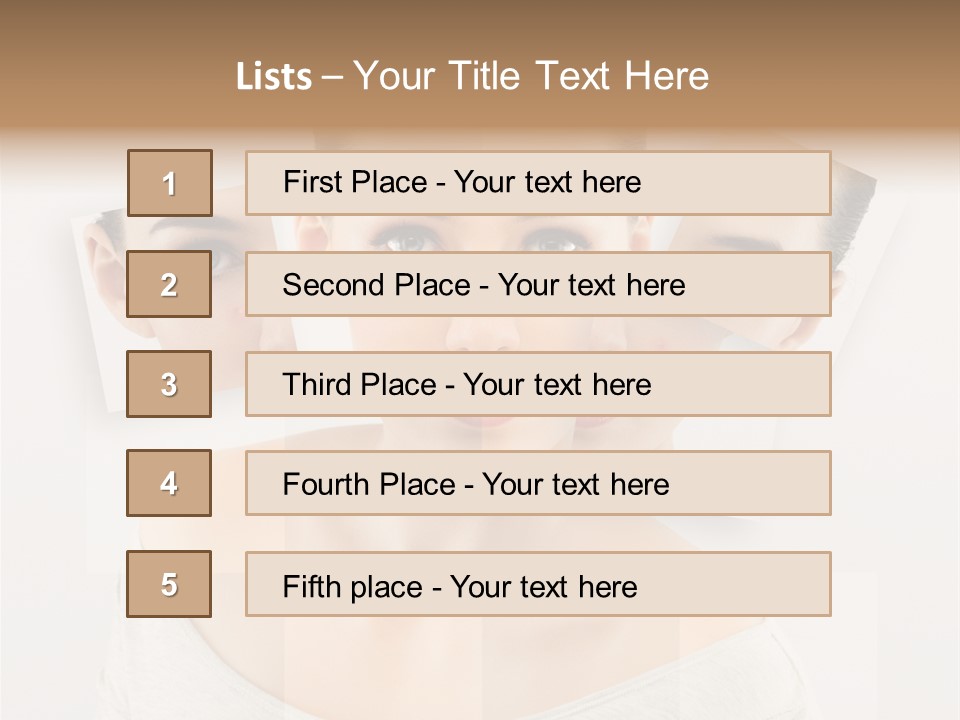960x720 pixels.
Task: Pick the number 5 box
Action: tap(169, 584)
